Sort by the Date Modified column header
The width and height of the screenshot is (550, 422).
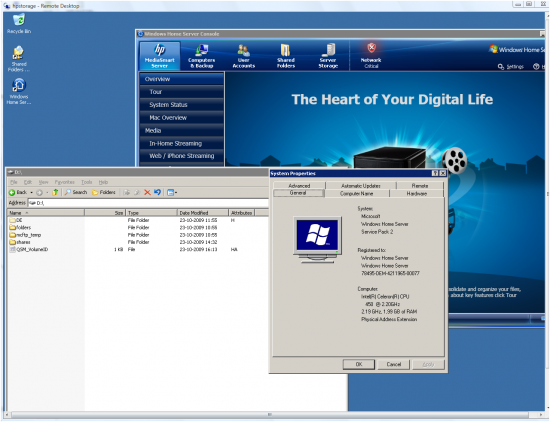203,213
